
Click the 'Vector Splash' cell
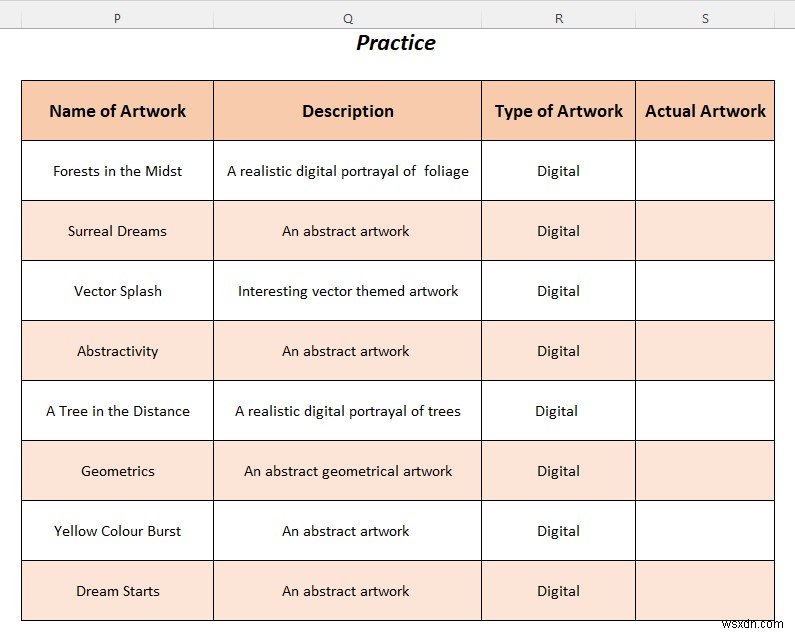coord(118,291)
